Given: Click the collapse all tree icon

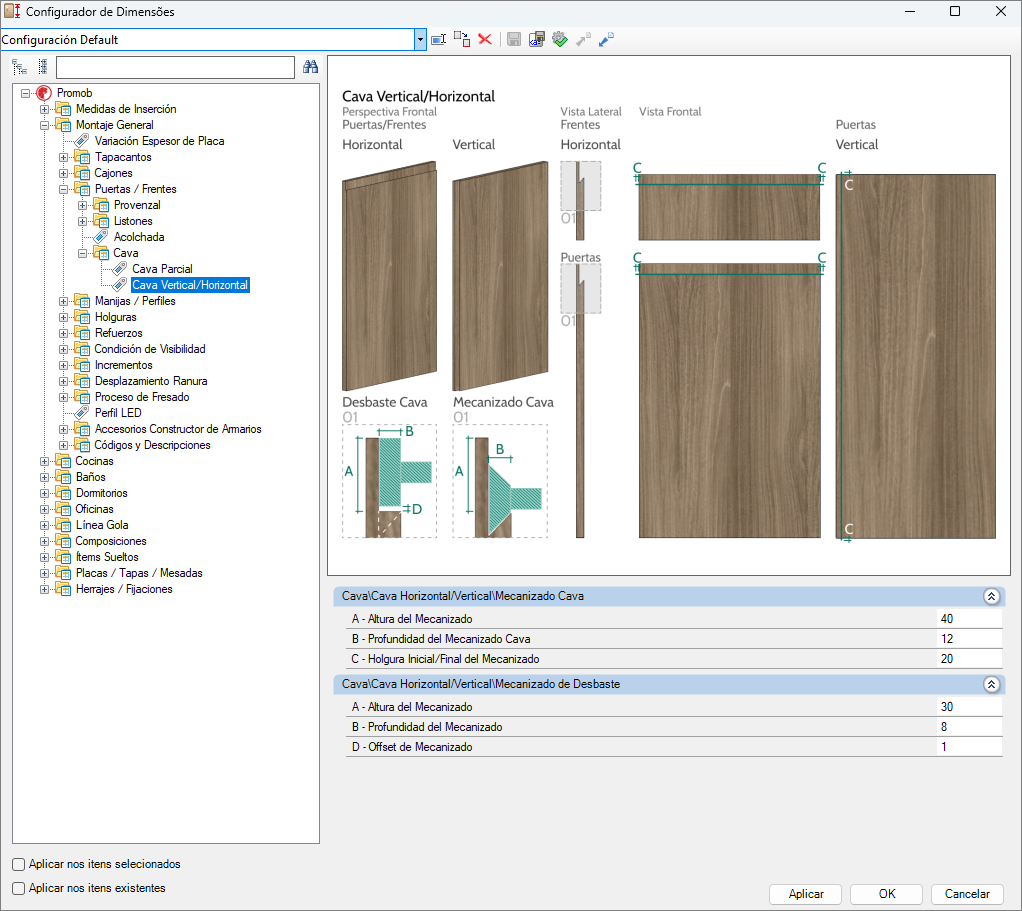Looking at the screenshot, I should pyautogui.click(x=42, y=67).
